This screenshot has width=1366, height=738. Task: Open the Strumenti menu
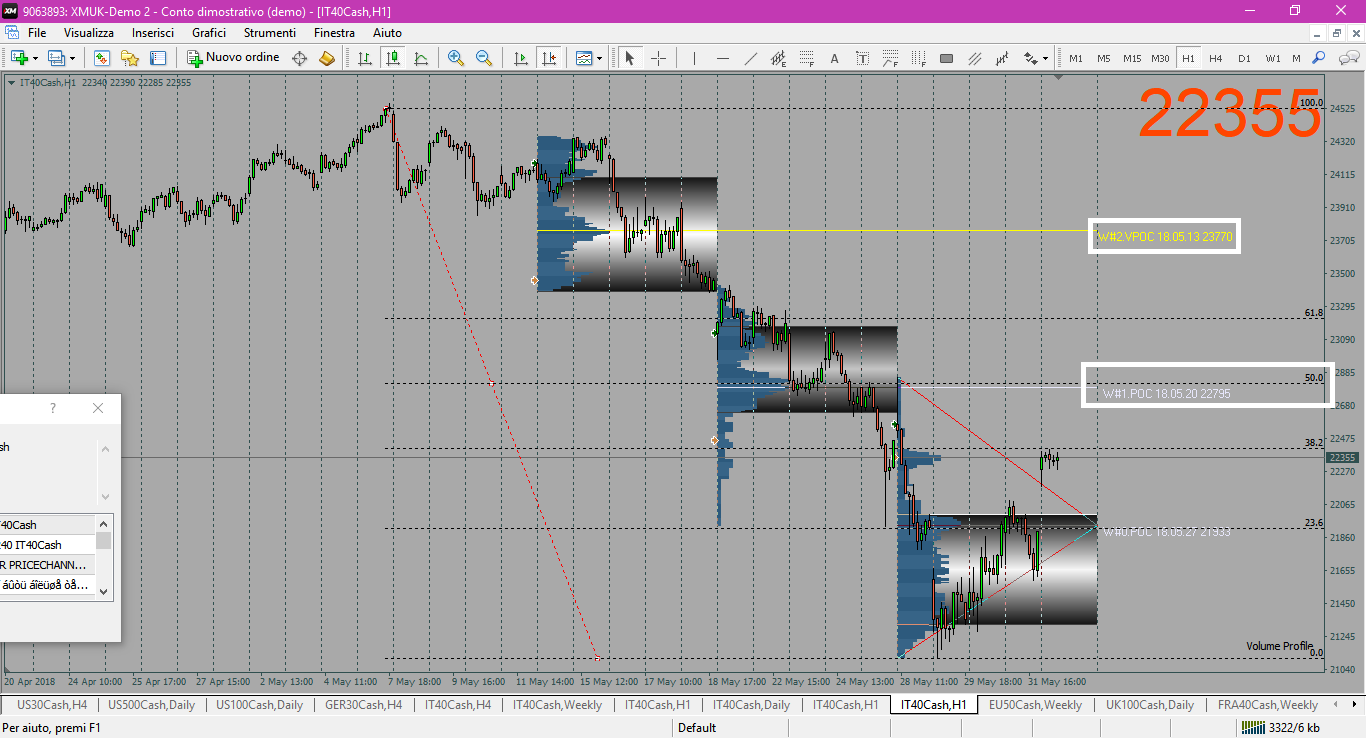point(269,33)
